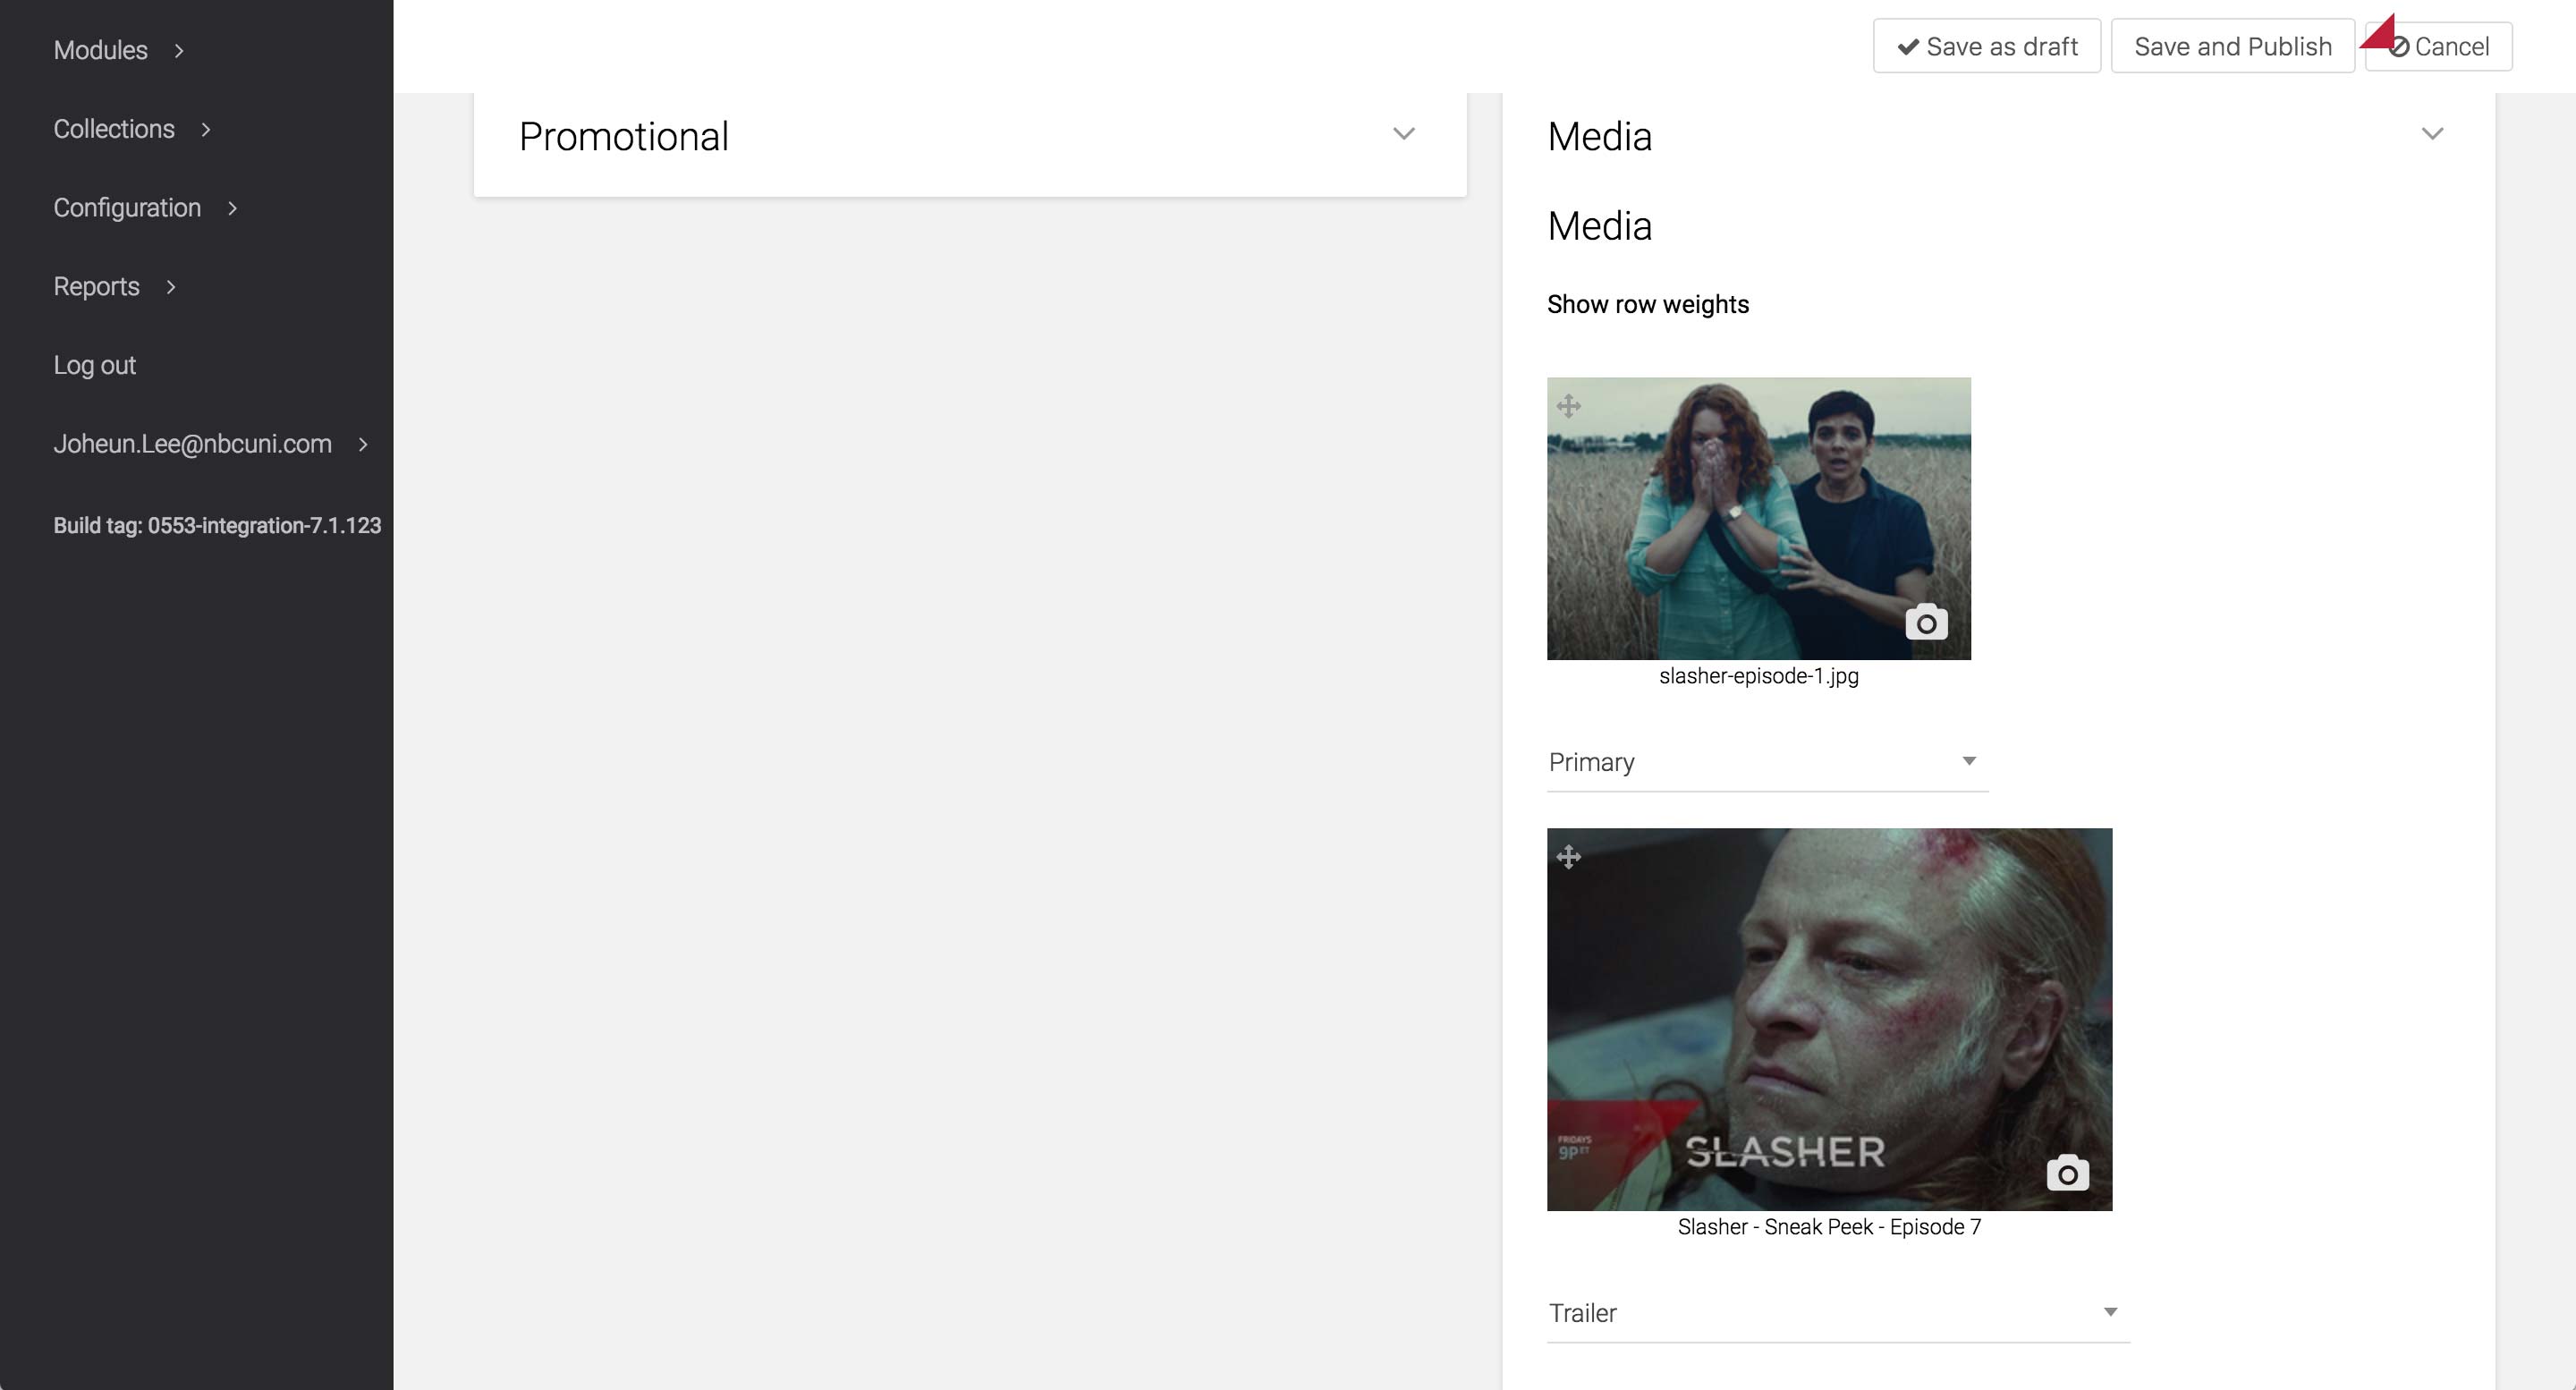Click drag handle on Slasher Sneak Peek thumbnail
Image resolution: width=2576 pixels, height=1390 pixels.
click(x=1568, y=856)
